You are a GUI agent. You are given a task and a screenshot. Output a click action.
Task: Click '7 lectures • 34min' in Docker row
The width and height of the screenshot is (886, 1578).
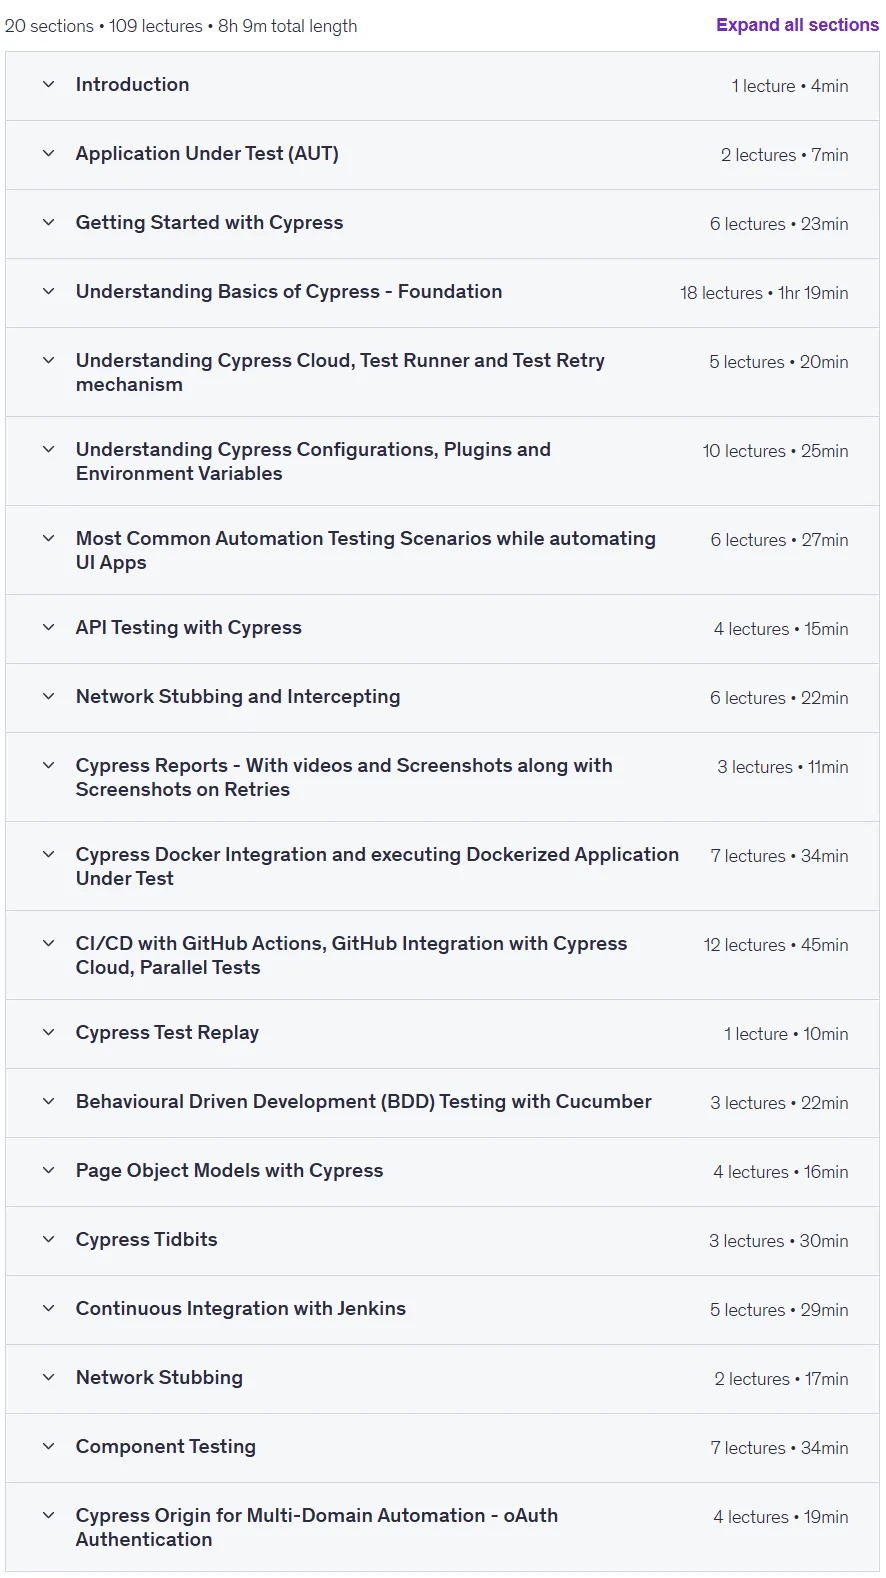point(779,856)
